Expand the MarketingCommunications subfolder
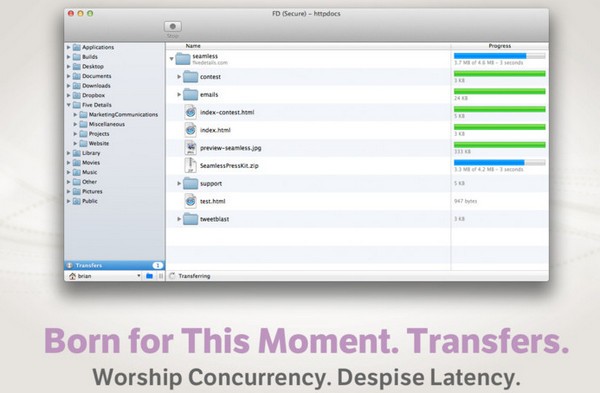Viewport: 600px width, 393px height. pyautogui.click(x=75, y=114)
